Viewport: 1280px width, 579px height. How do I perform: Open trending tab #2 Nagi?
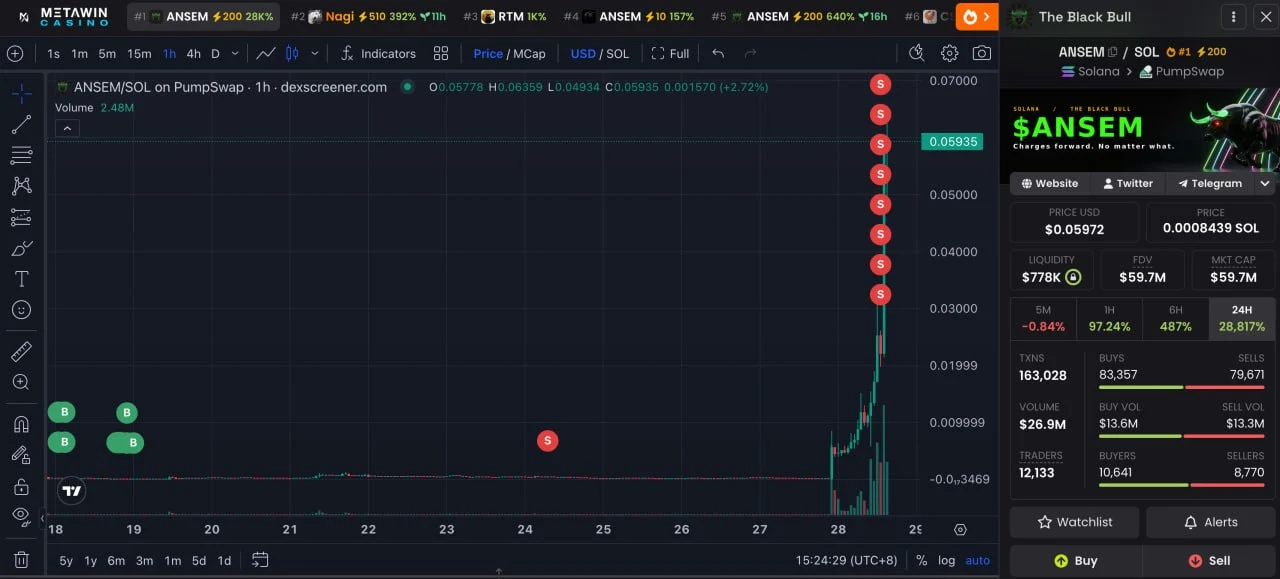368,16
